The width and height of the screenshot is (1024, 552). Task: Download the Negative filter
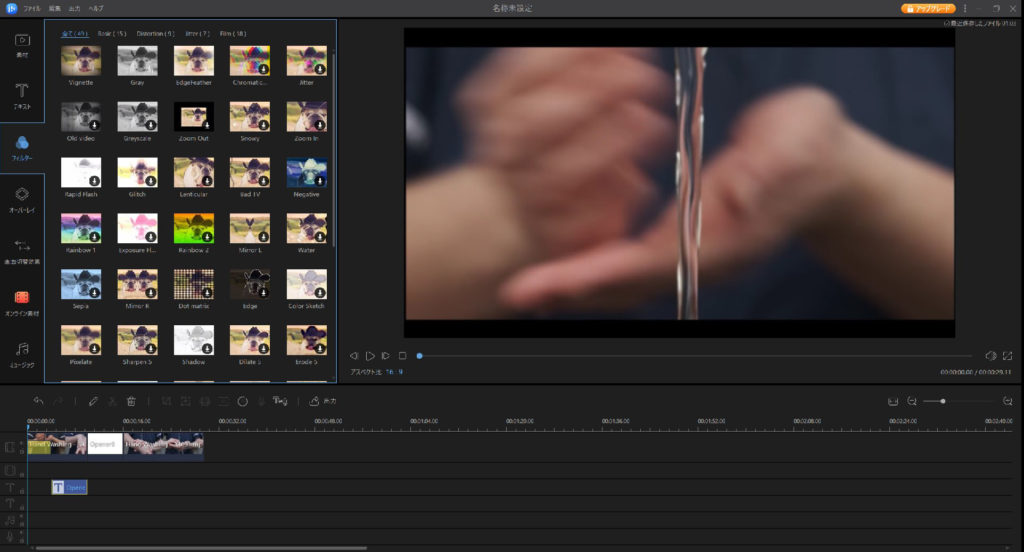pyautogui.click(x=320, y=180)
